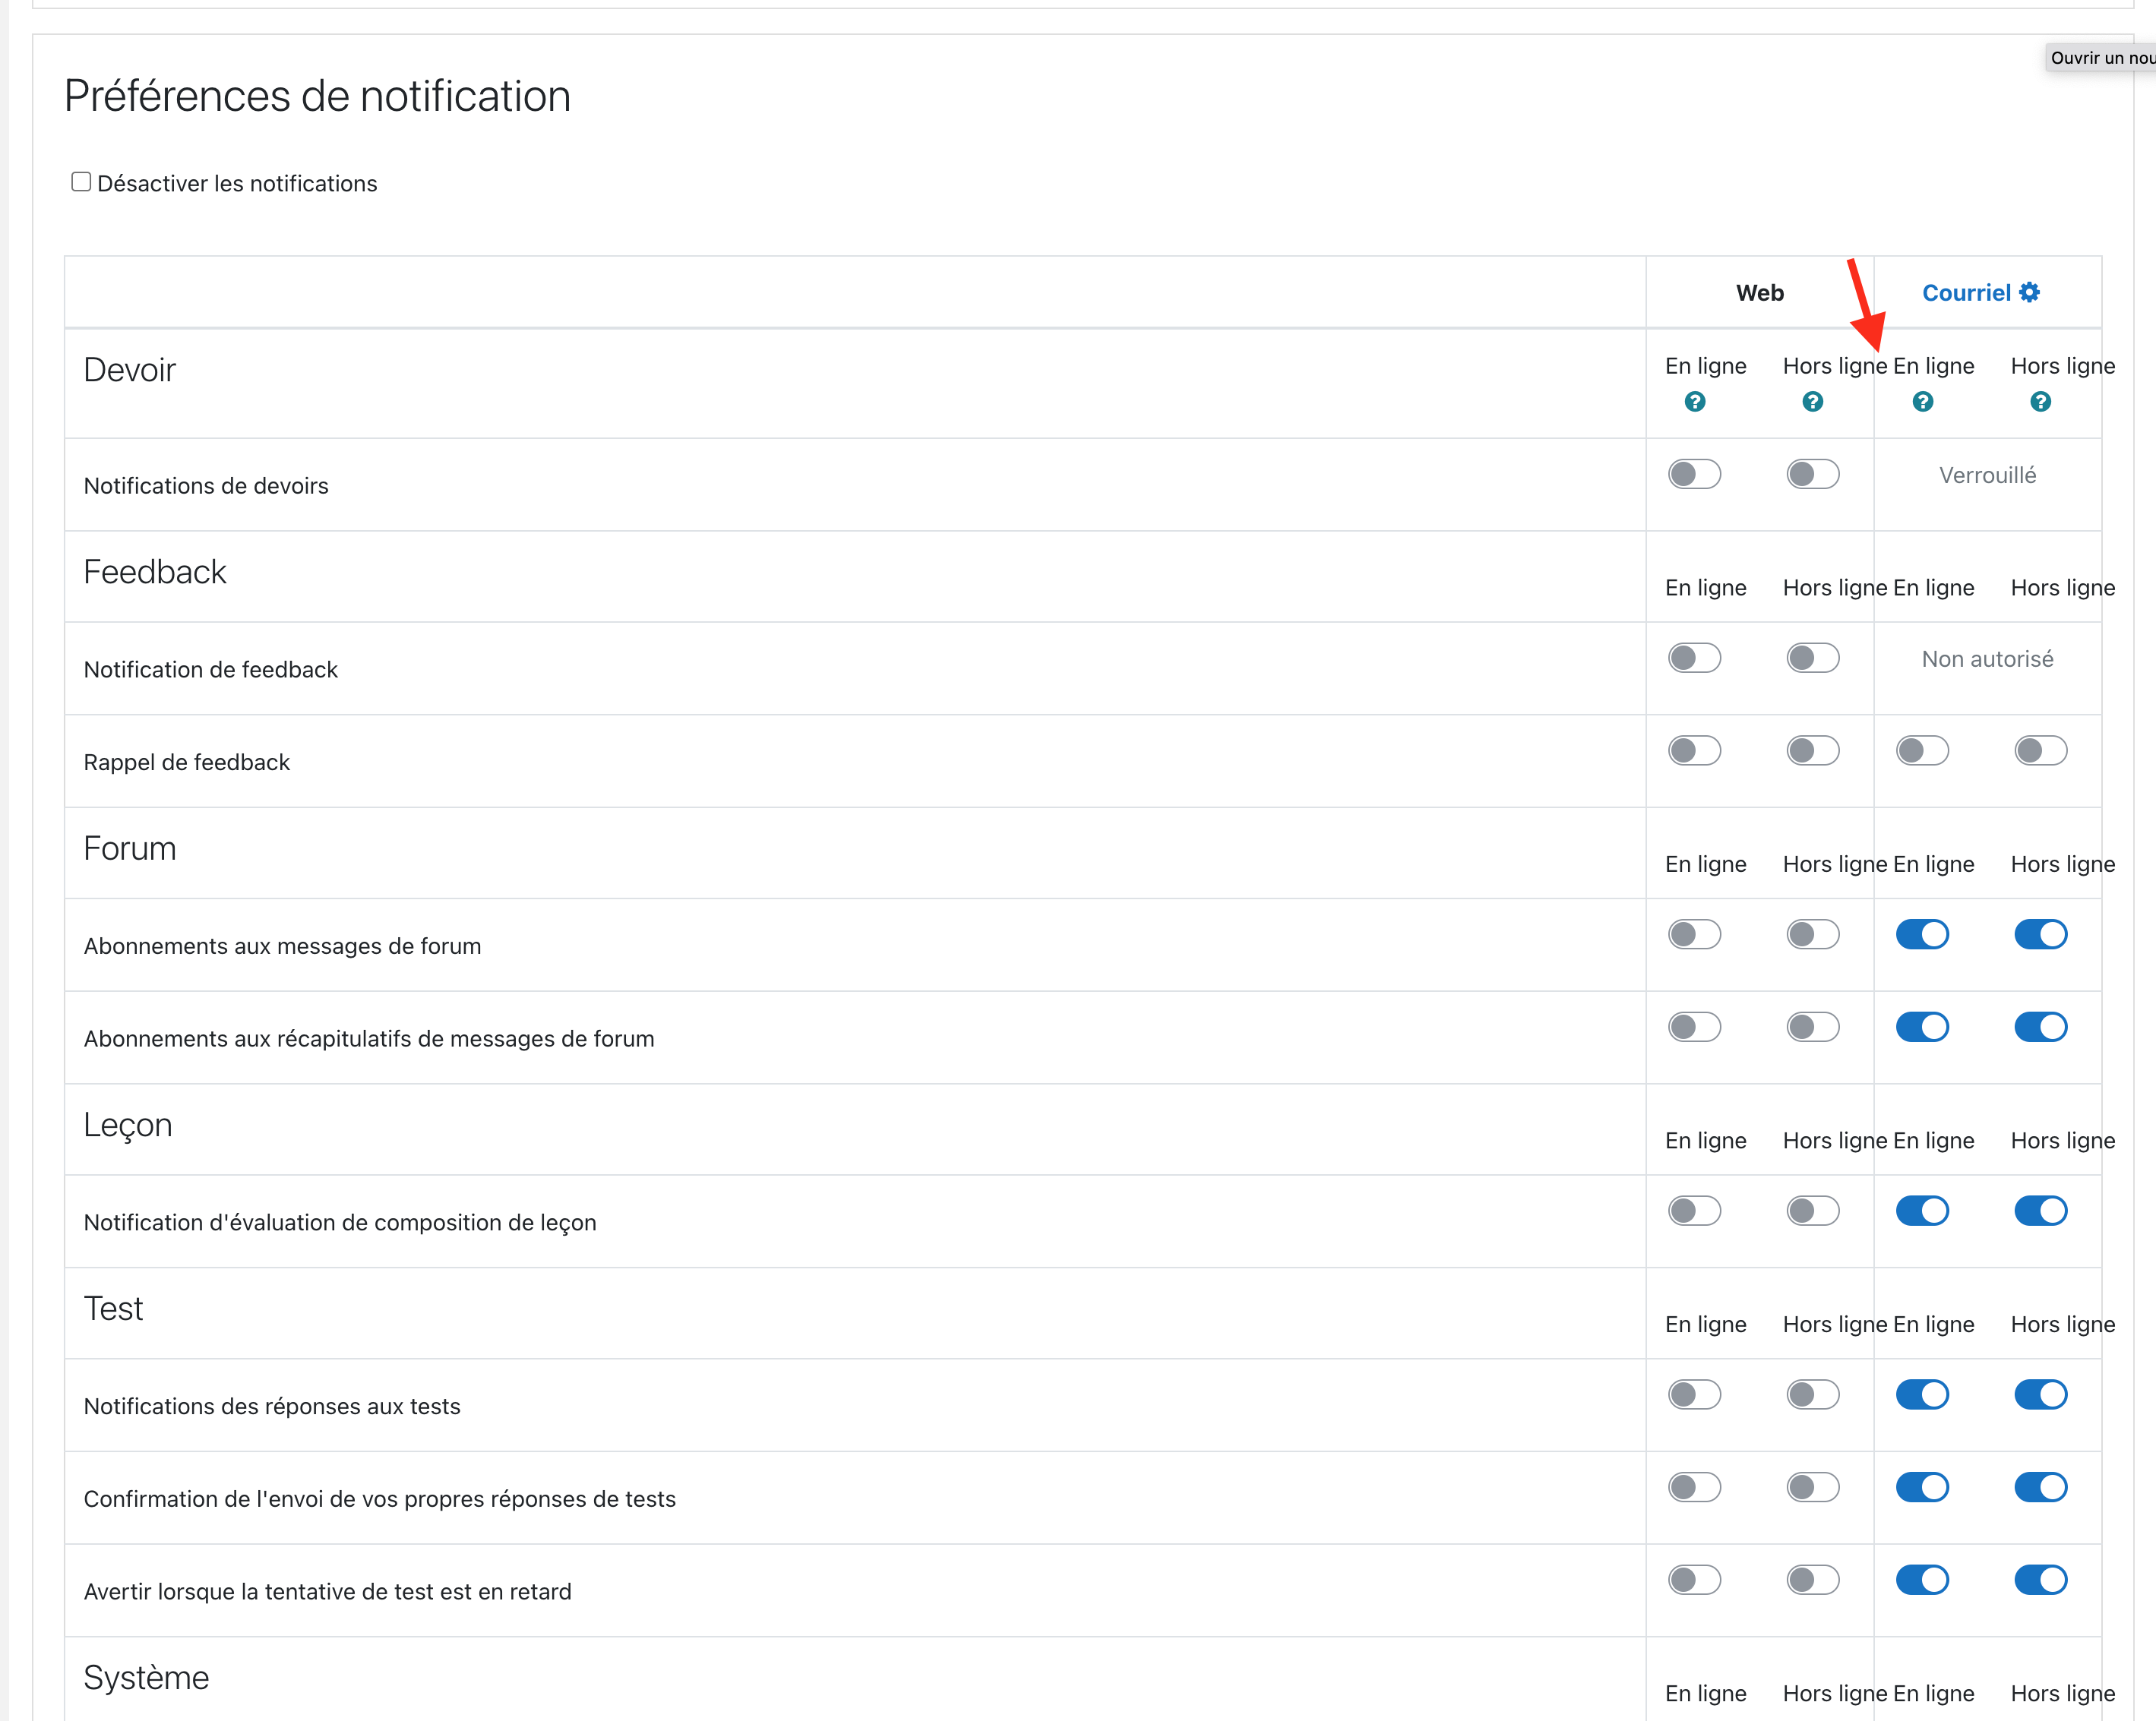Click help icon under Courriel En ligne
The image size is (2156, 1721).
[1923, 402]
